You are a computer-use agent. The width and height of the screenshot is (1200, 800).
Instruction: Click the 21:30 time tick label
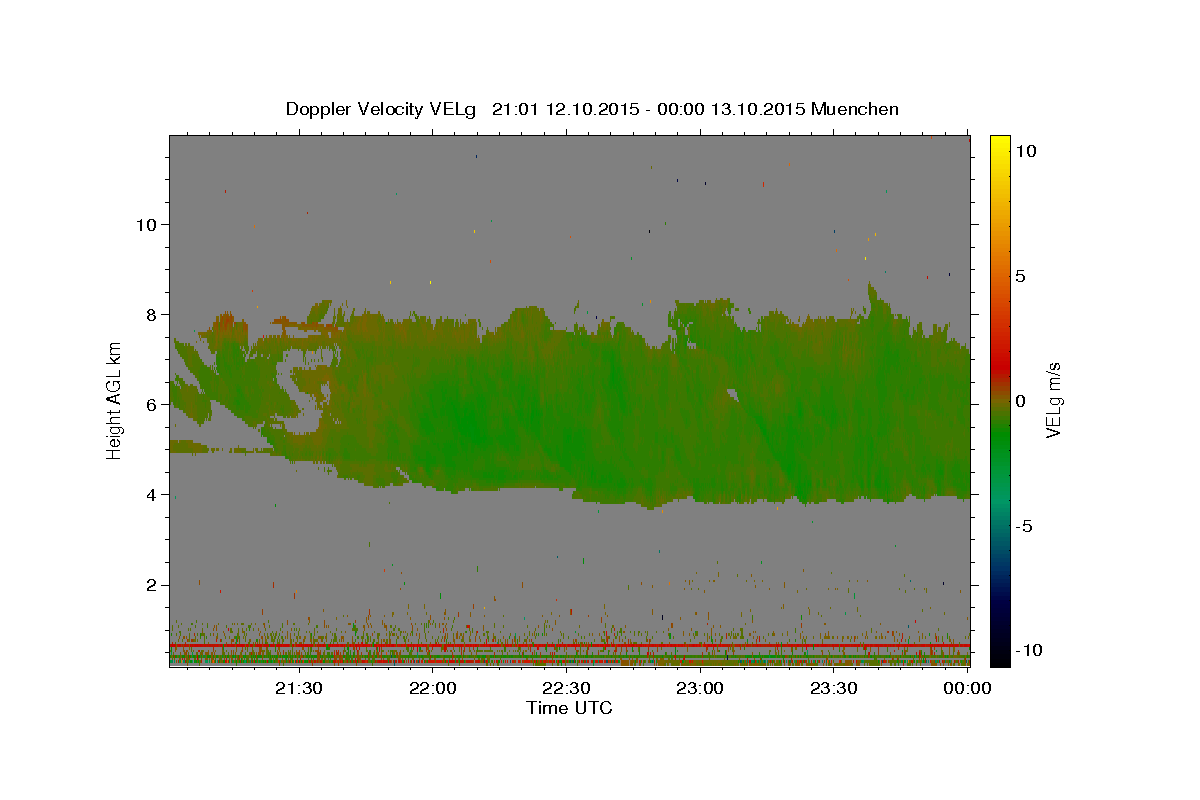(299, 688)
